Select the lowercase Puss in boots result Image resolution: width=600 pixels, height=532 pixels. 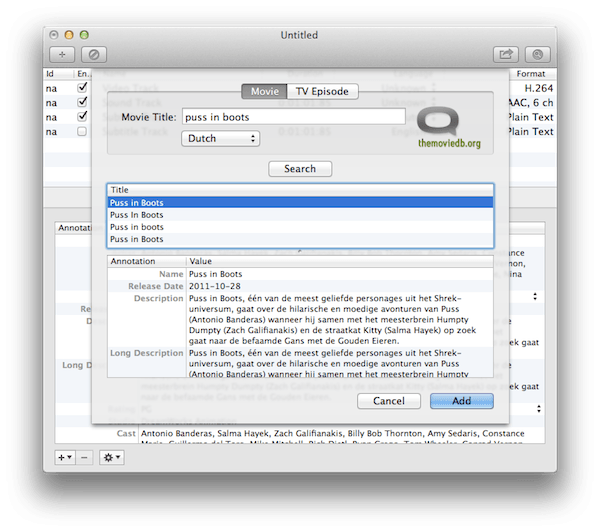point(300,227)
